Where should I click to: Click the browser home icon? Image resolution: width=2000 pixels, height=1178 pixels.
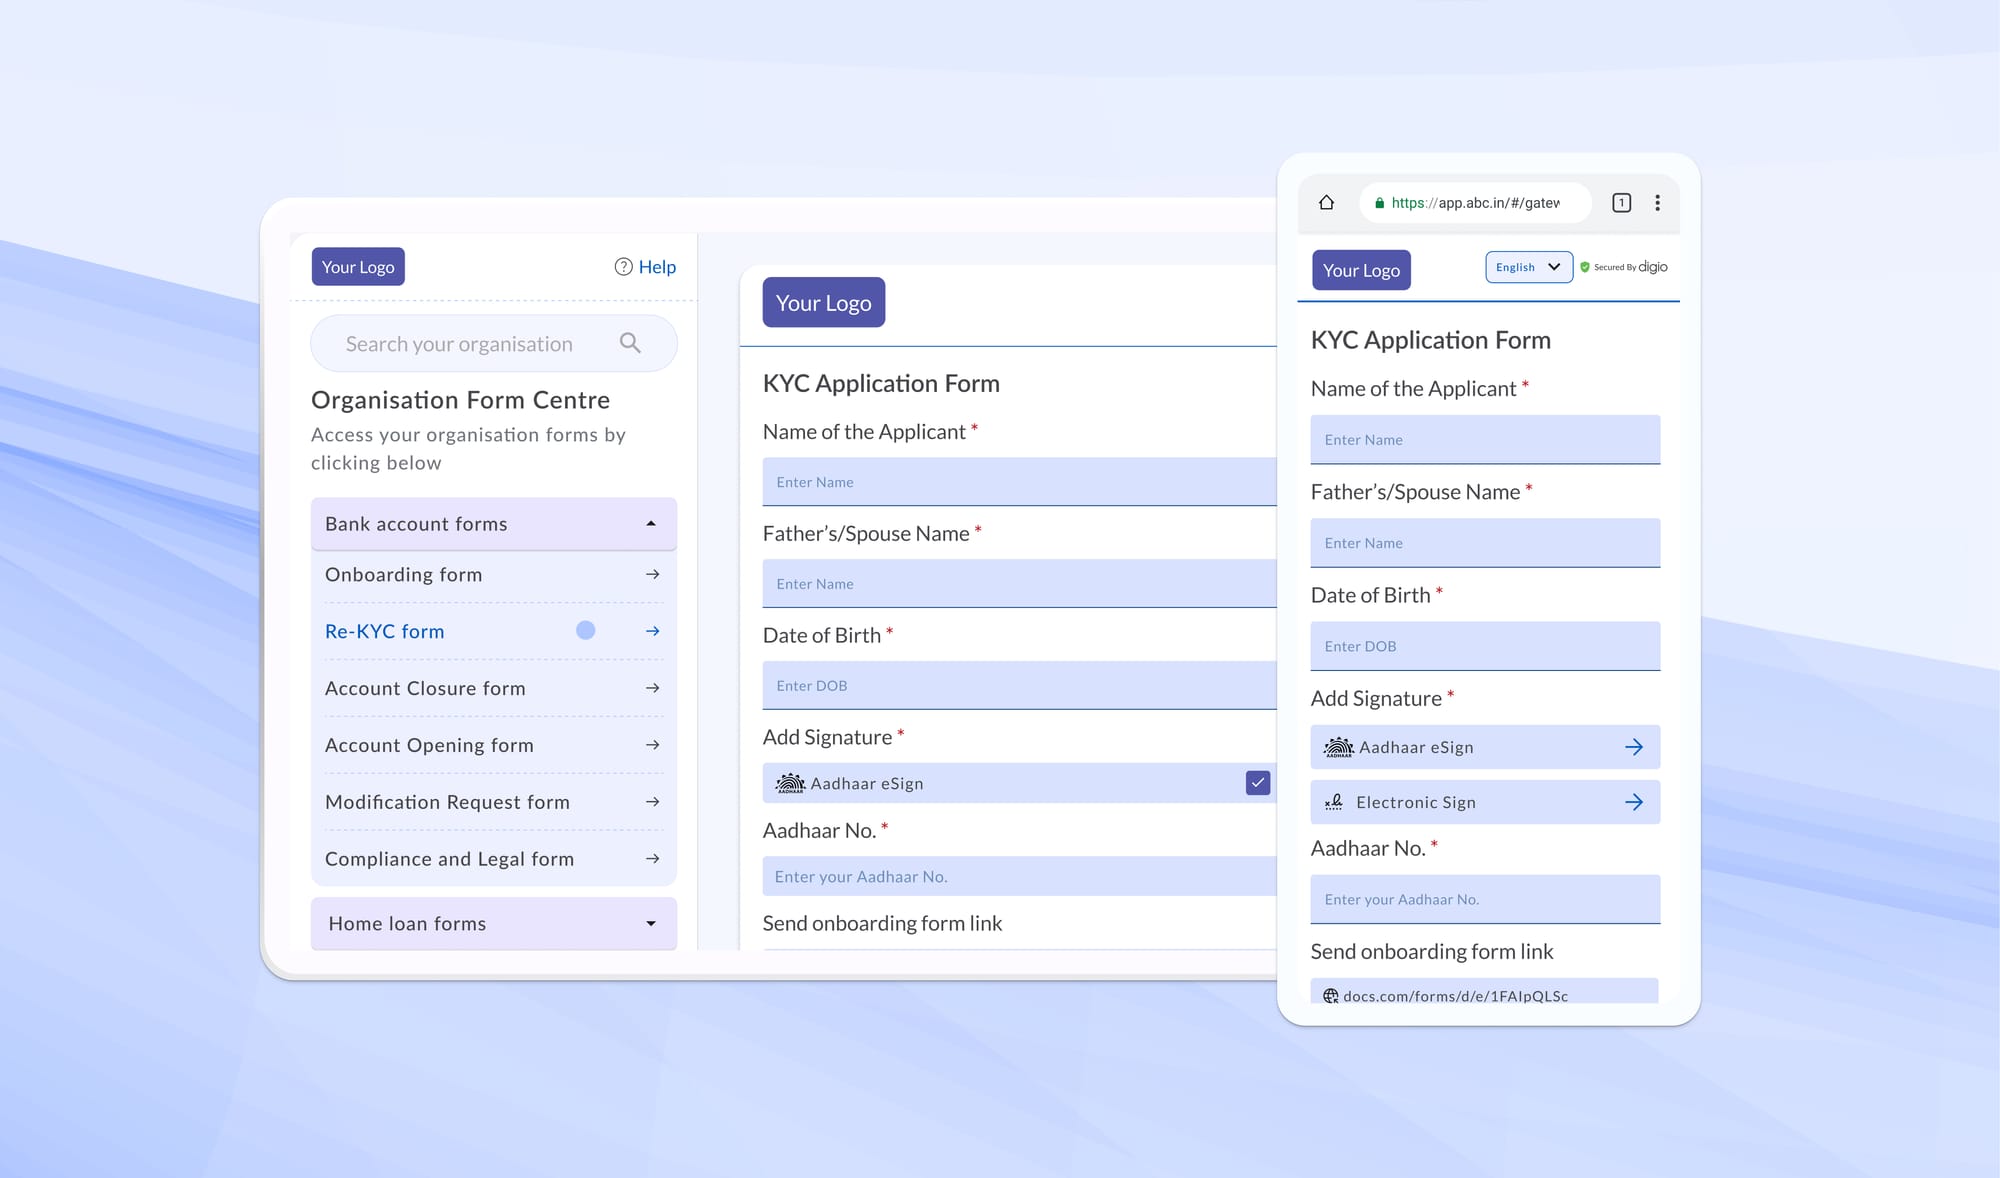click(1326, 203)
